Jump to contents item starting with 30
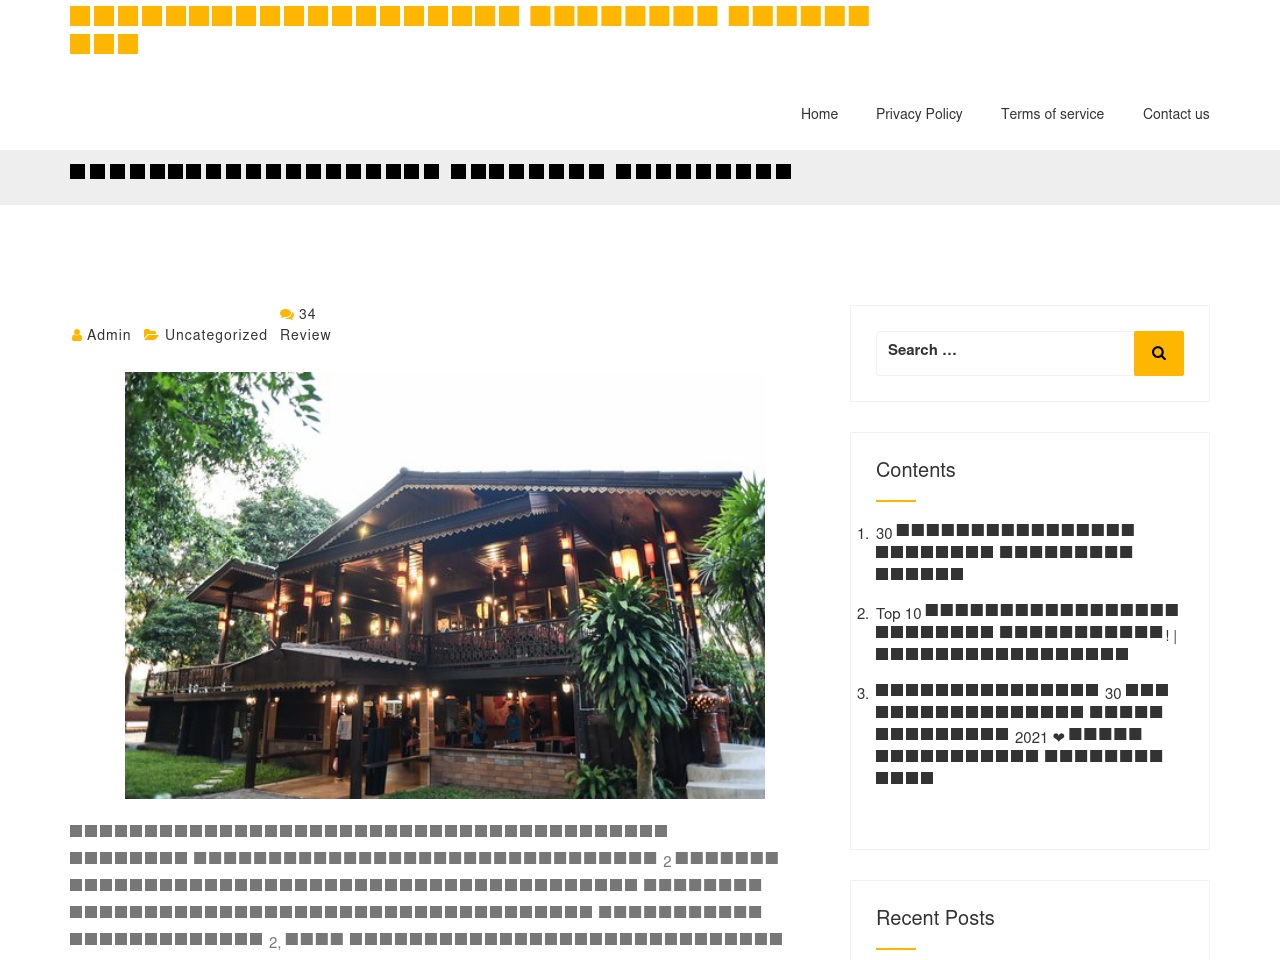Screen dimensions: 1280x960 pyautogui.click(x=1005, y=552)
